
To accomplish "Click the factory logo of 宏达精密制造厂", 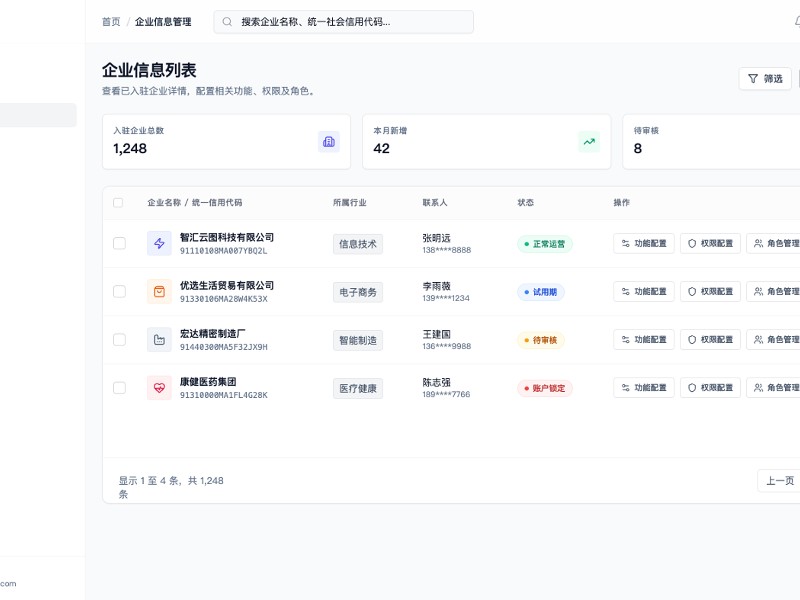I will point(159,340).
